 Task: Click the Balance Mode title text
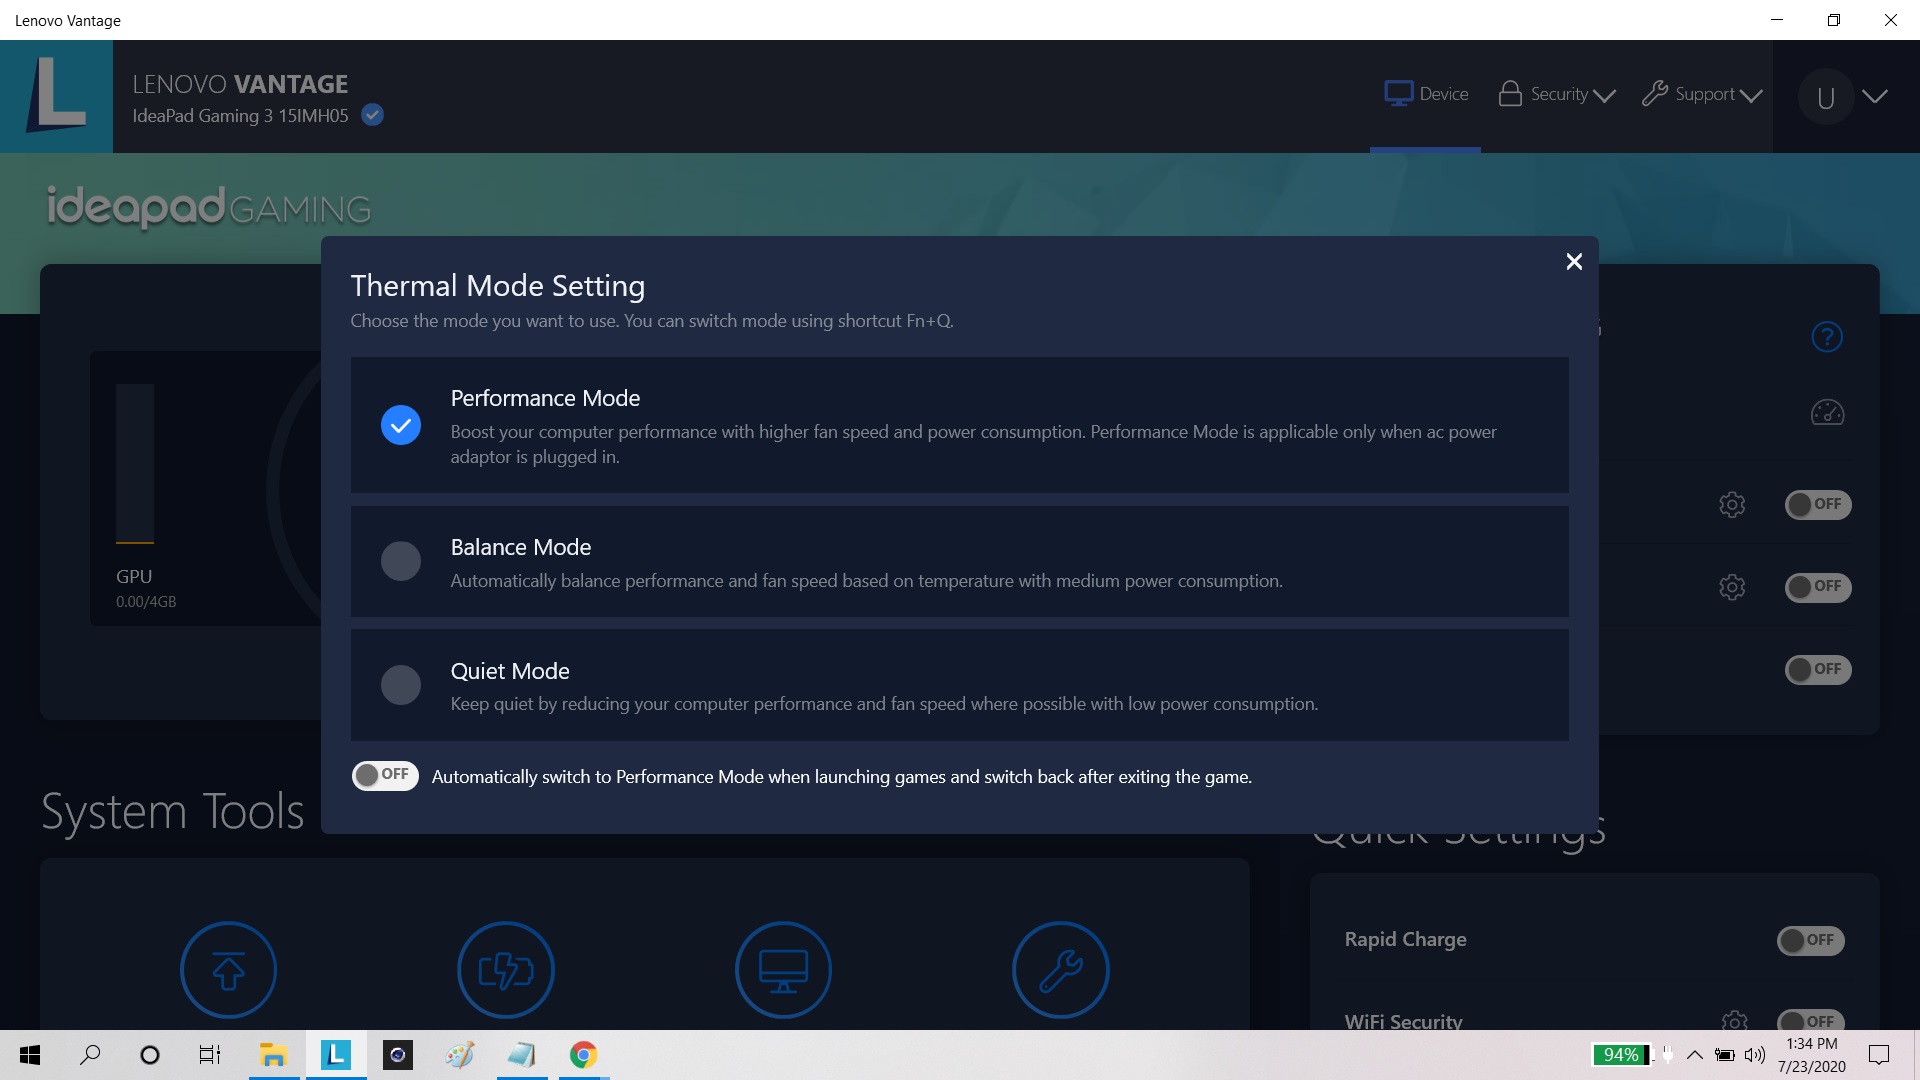520,547
